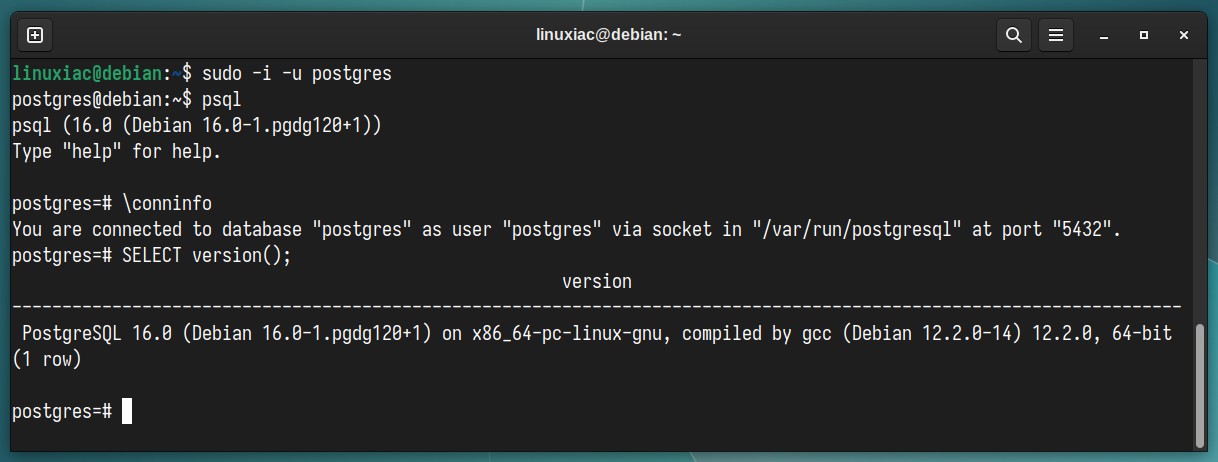The width and height of the screenshot is (1218, 462).
Task: Click the Type "help" for help line
Action: click(117, 152)
